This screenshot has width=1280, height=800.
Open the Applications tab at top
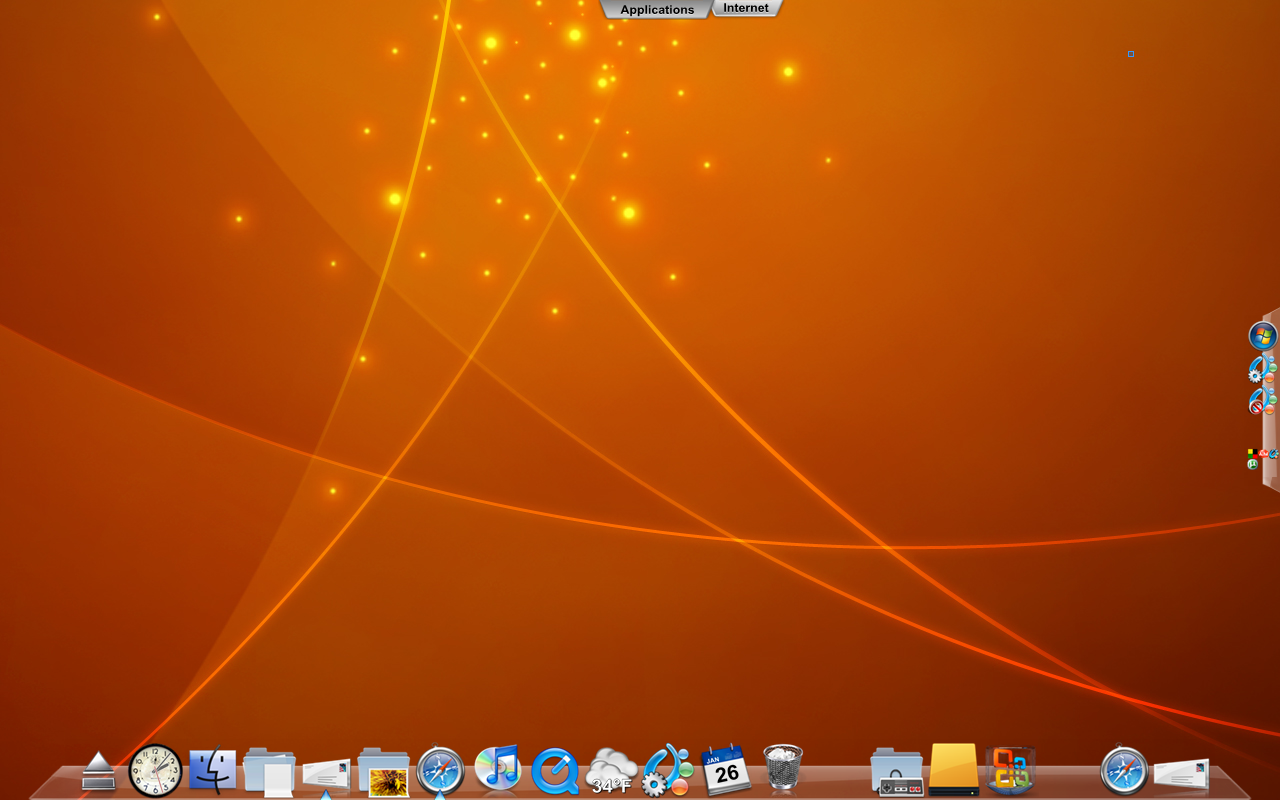(657, 9)
